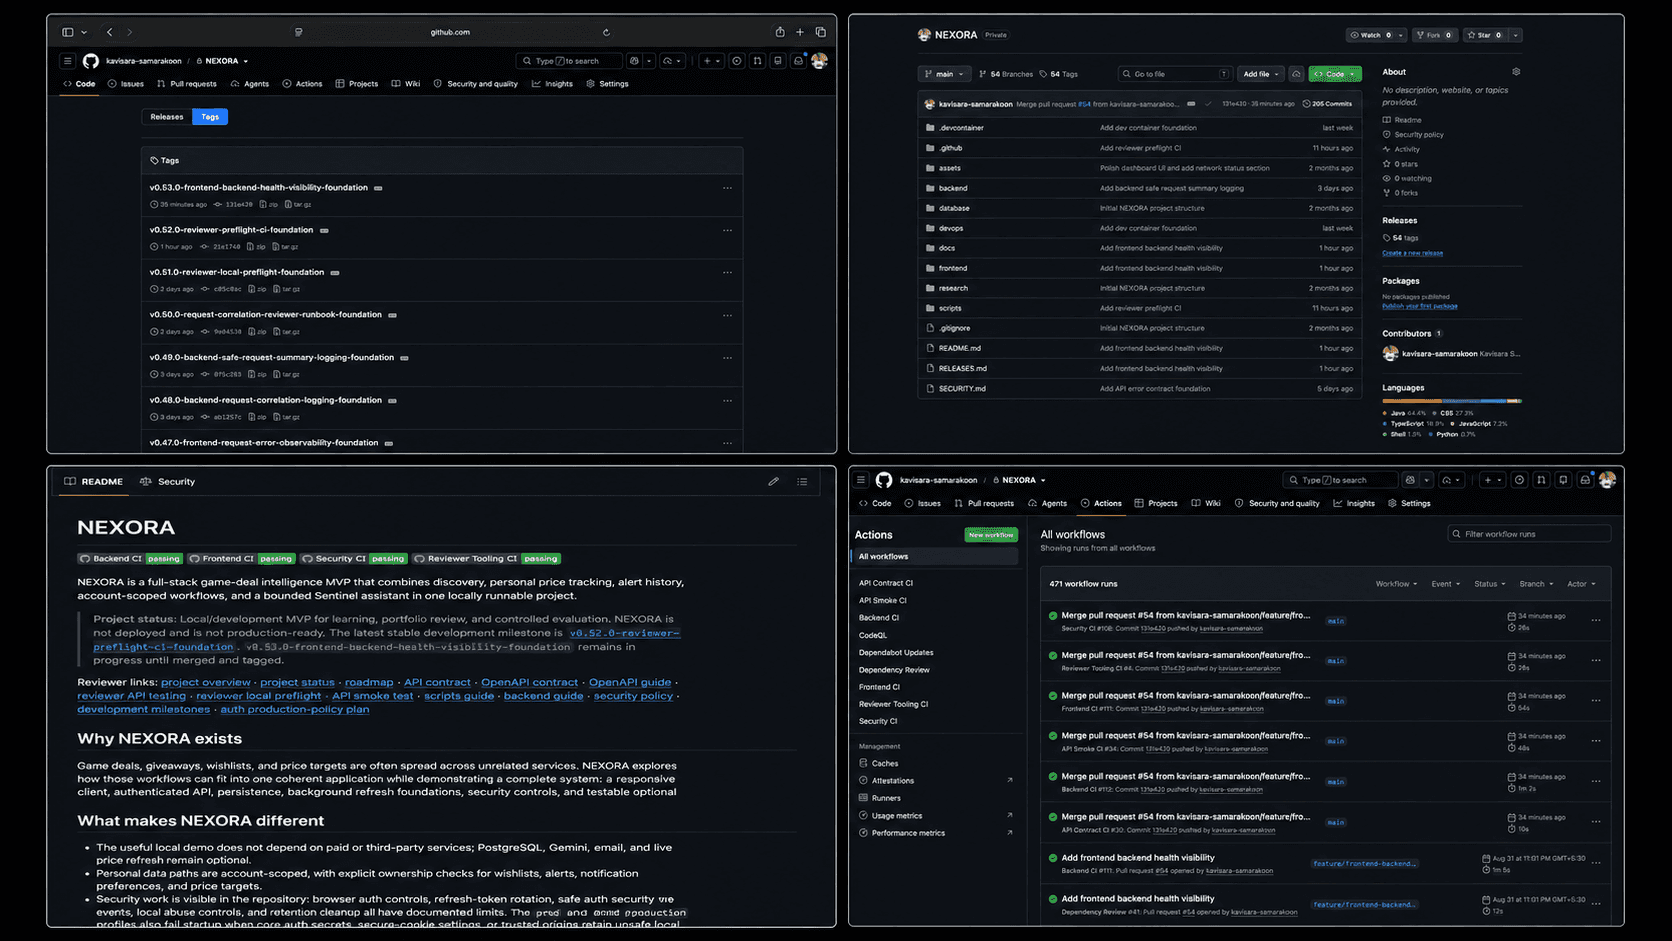
Task: Click the notifications inbox icon in Tags window
Action: point(798,61)
